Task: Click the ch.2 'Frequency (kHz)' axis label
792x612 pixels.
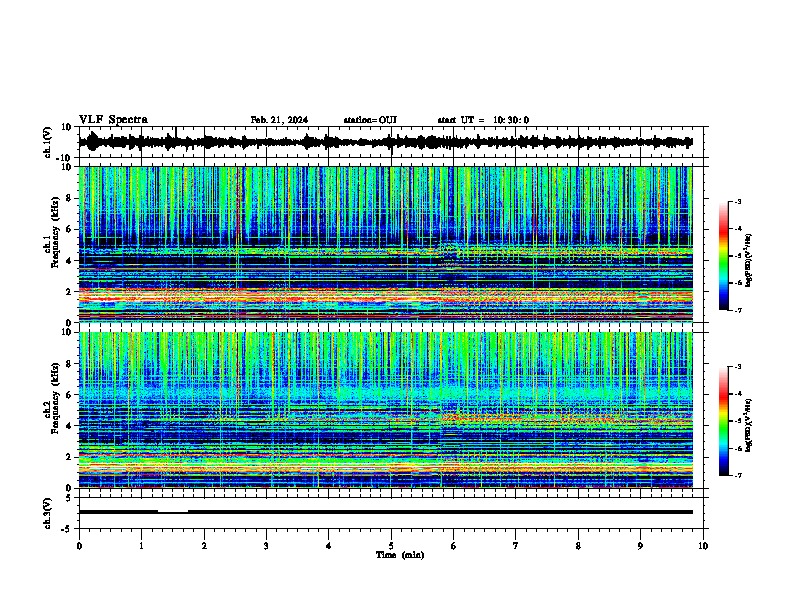Action: (x=56, y=398)
